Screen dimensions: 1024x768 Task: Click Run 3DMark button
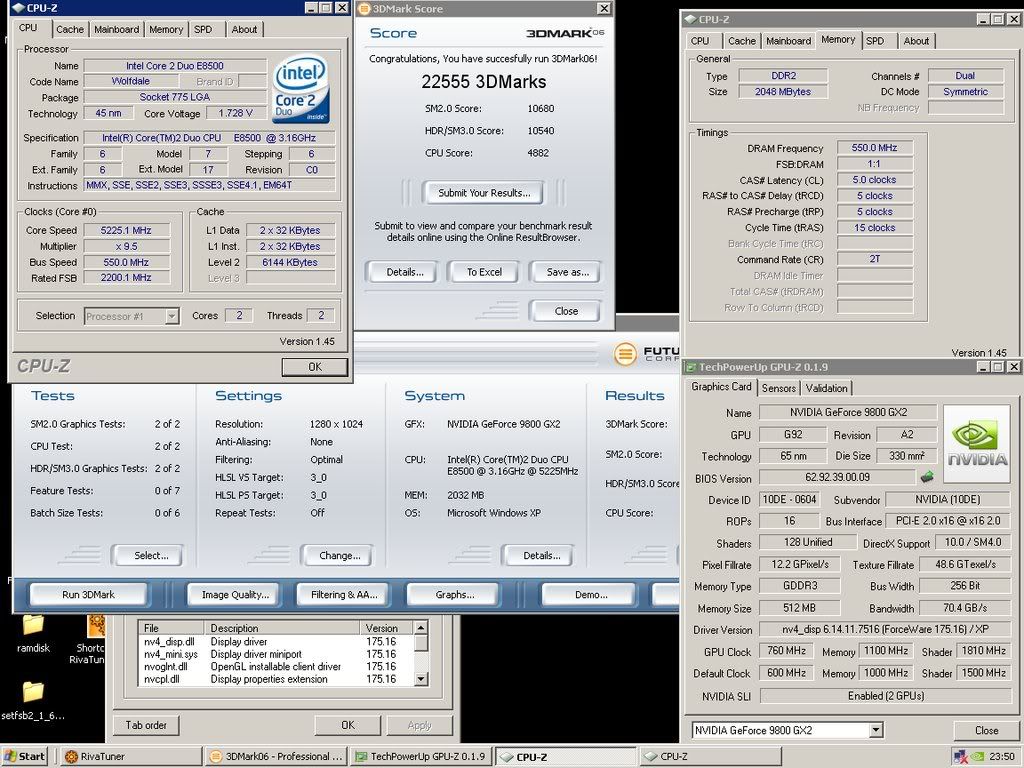tap(88, 594)
